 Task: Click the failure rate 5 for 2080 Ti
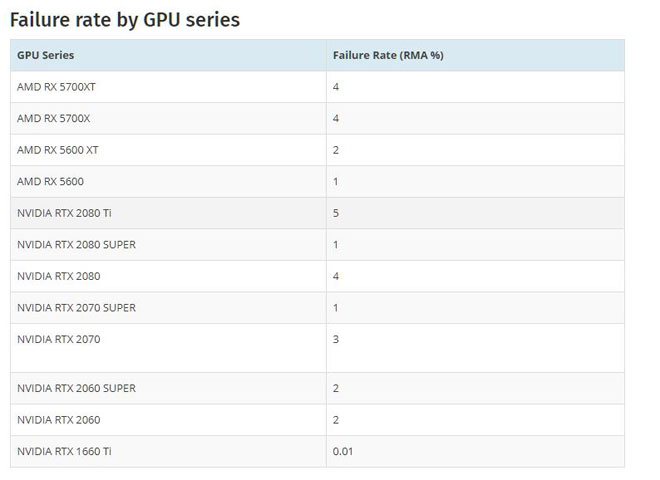pyautogui.click(x=336, y=213)
